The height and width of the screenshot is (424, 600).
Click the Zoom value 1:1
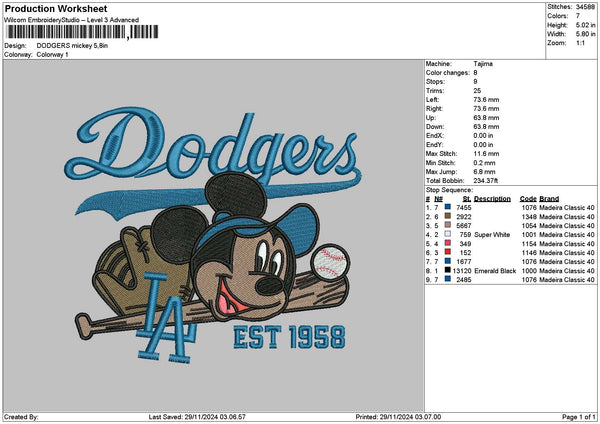580,43
